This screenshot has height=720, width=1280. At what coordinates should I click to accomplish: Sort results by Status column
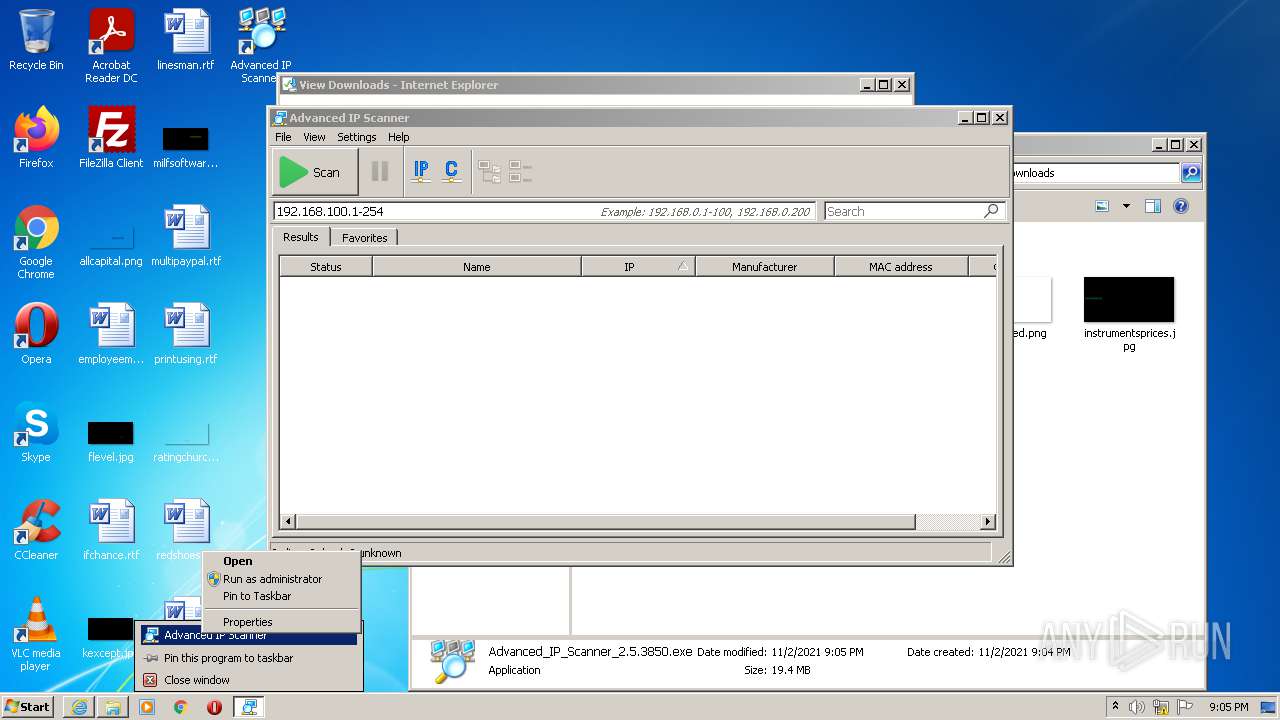(326, 267)
